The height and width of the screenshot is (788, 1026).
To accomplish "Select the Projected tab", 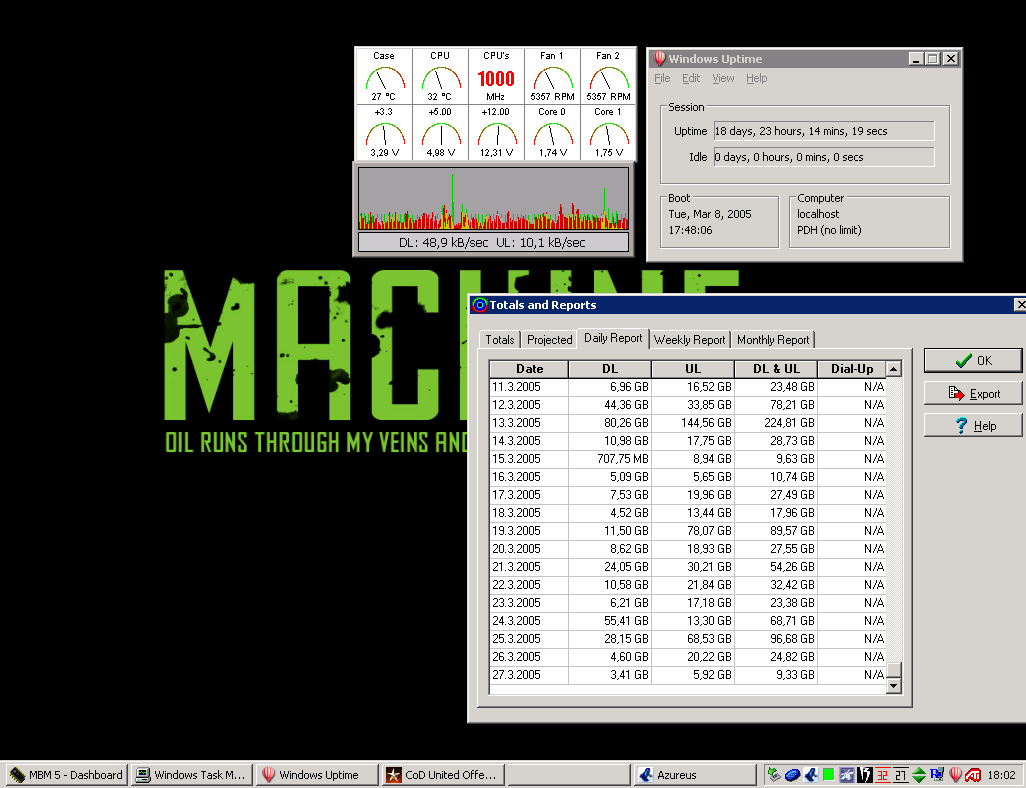I will (x=549, y=340).
